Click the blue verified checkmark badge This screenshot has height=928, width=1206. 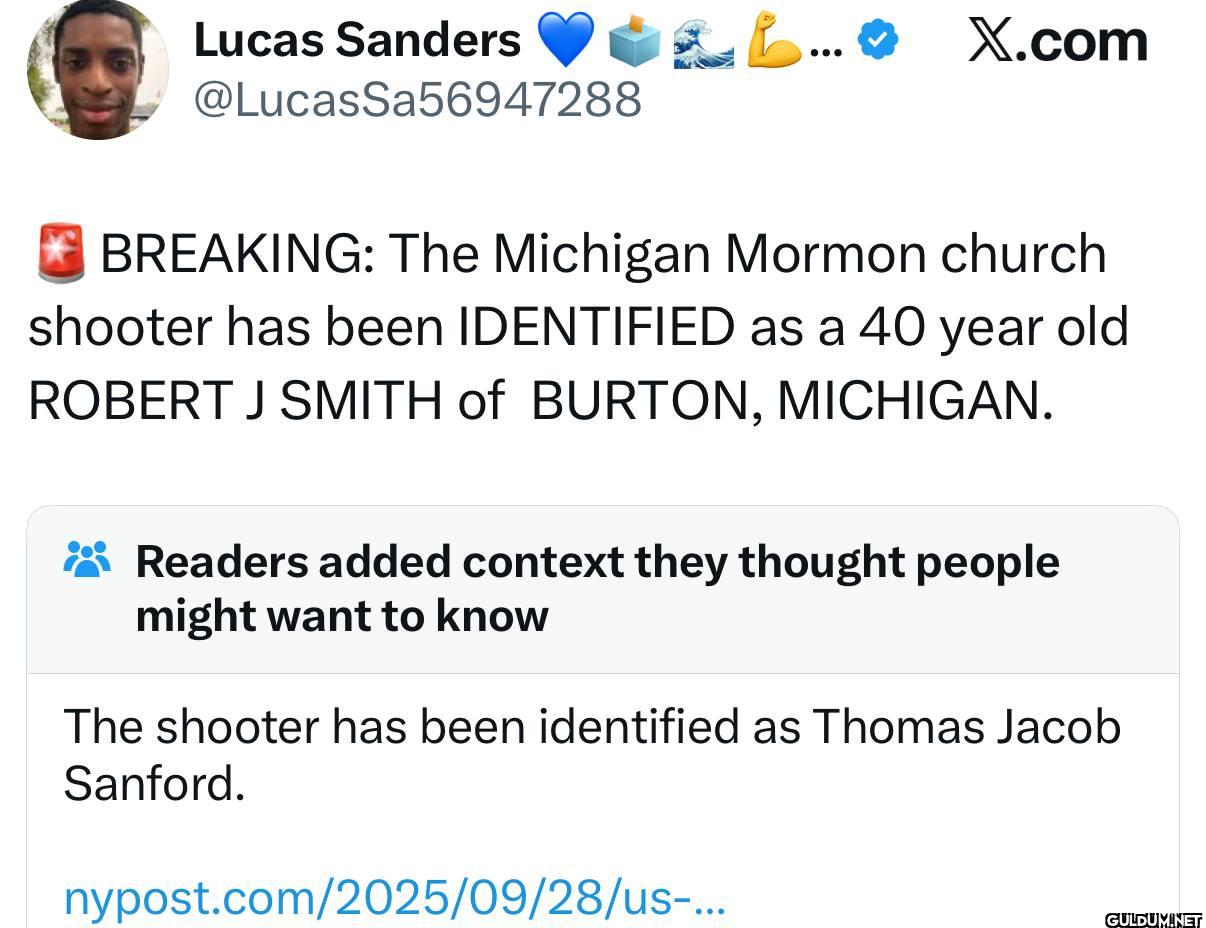878,41
